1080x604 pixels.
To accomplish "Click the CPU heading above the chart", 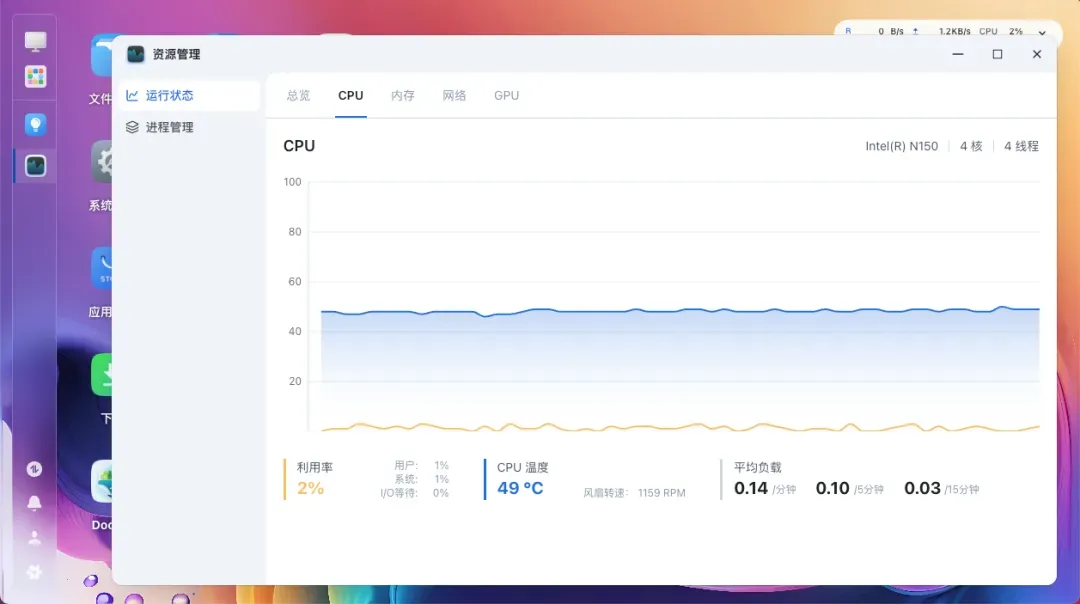I will pos(299,146).
